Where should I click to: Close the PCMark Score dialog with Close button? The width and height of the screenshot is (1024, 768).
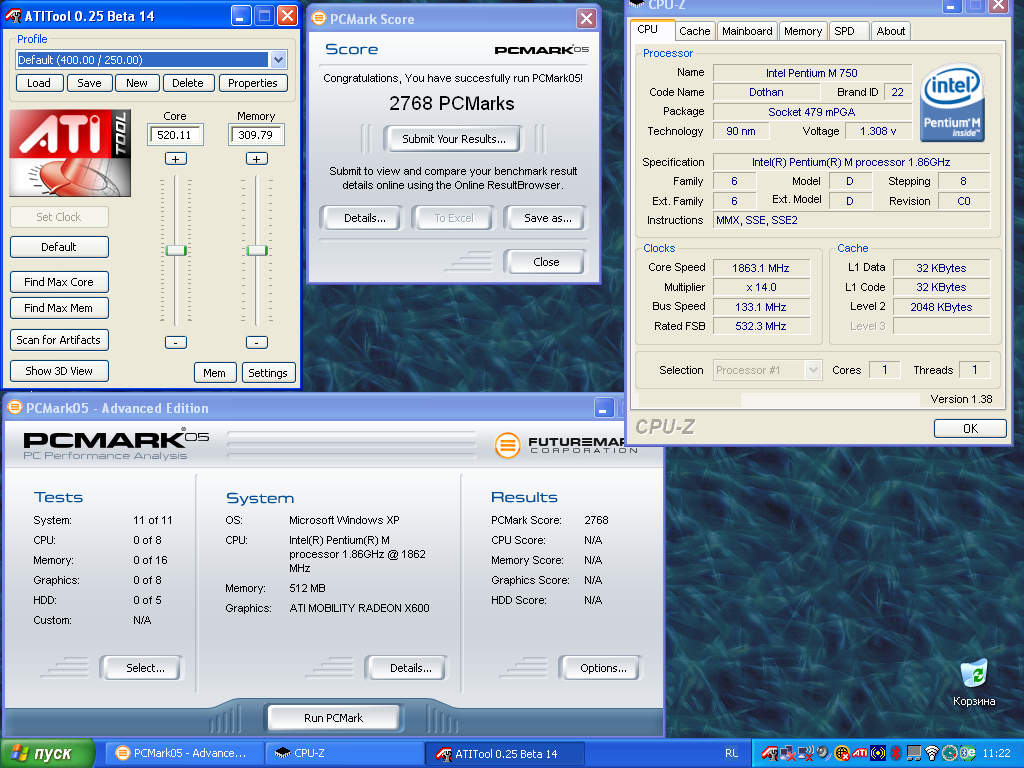click(x=546, y=262)
